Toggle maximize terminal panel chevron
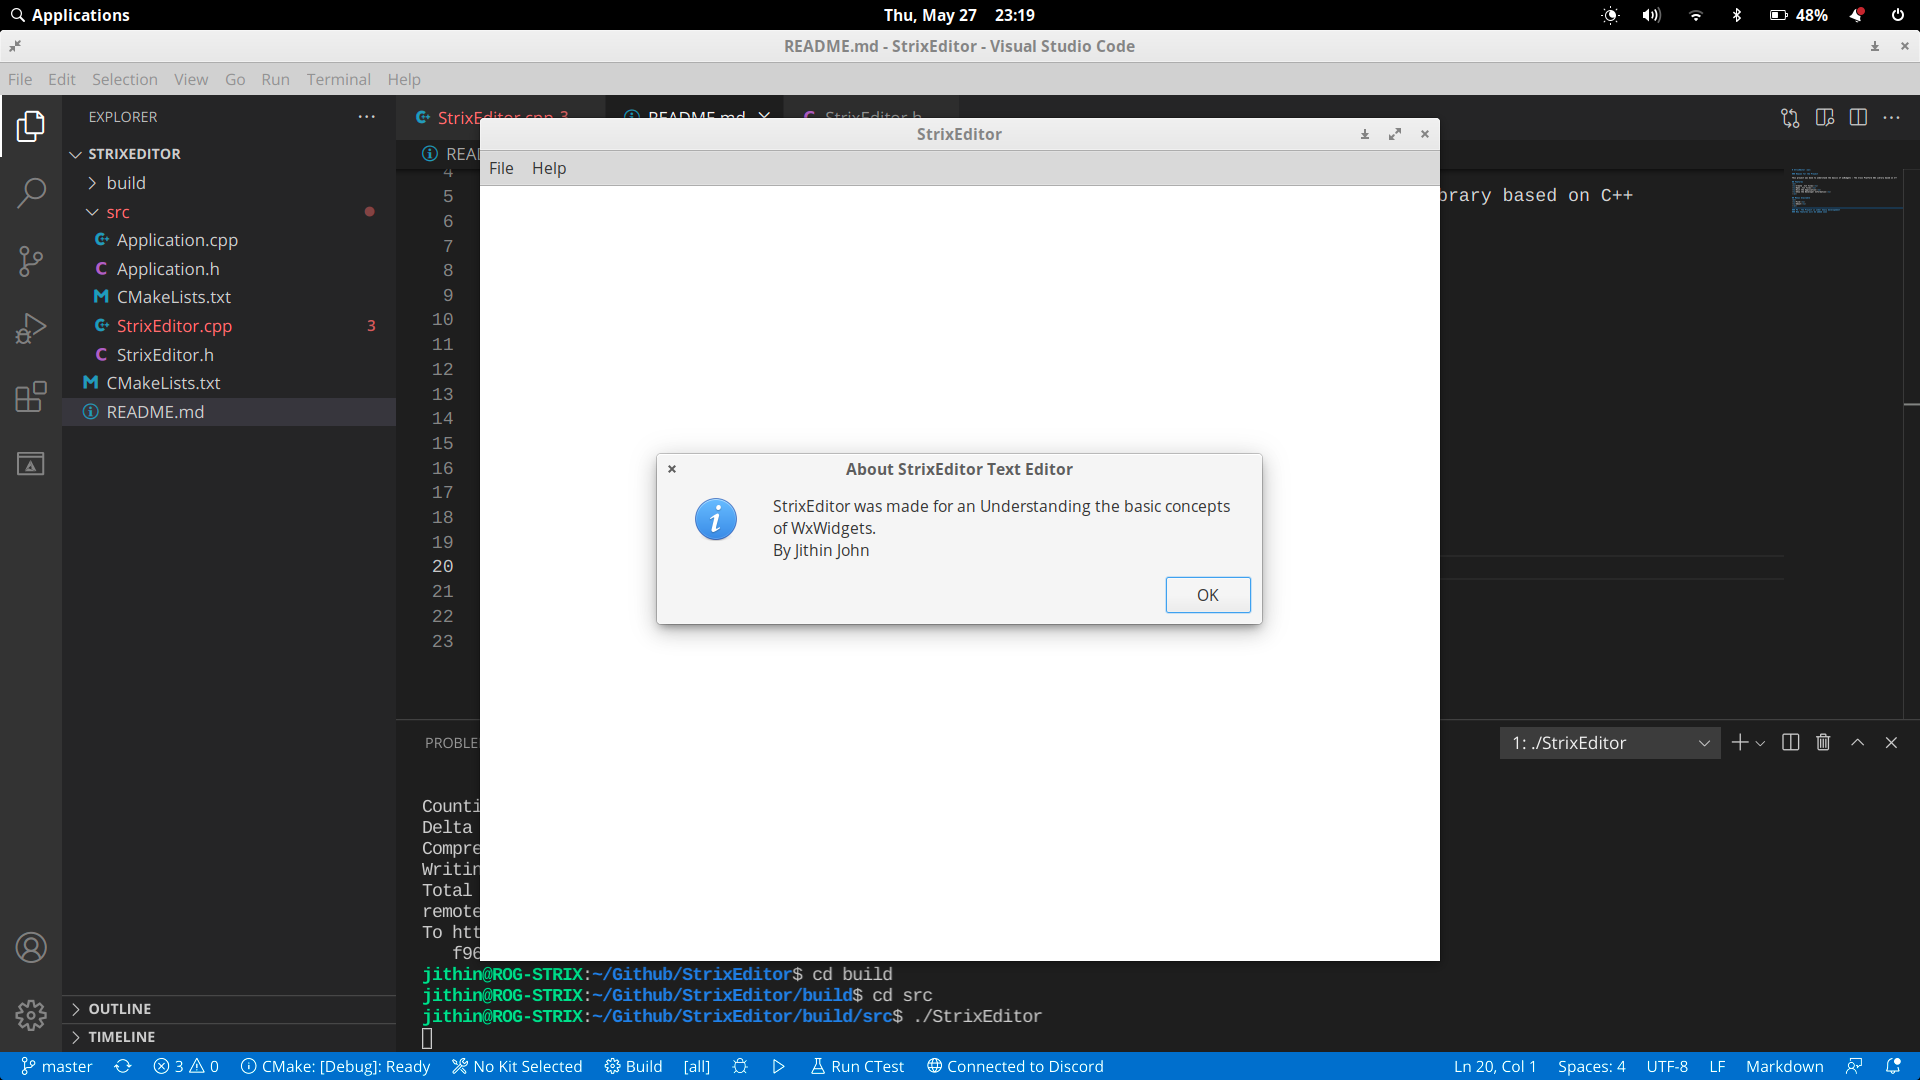 1857,742
